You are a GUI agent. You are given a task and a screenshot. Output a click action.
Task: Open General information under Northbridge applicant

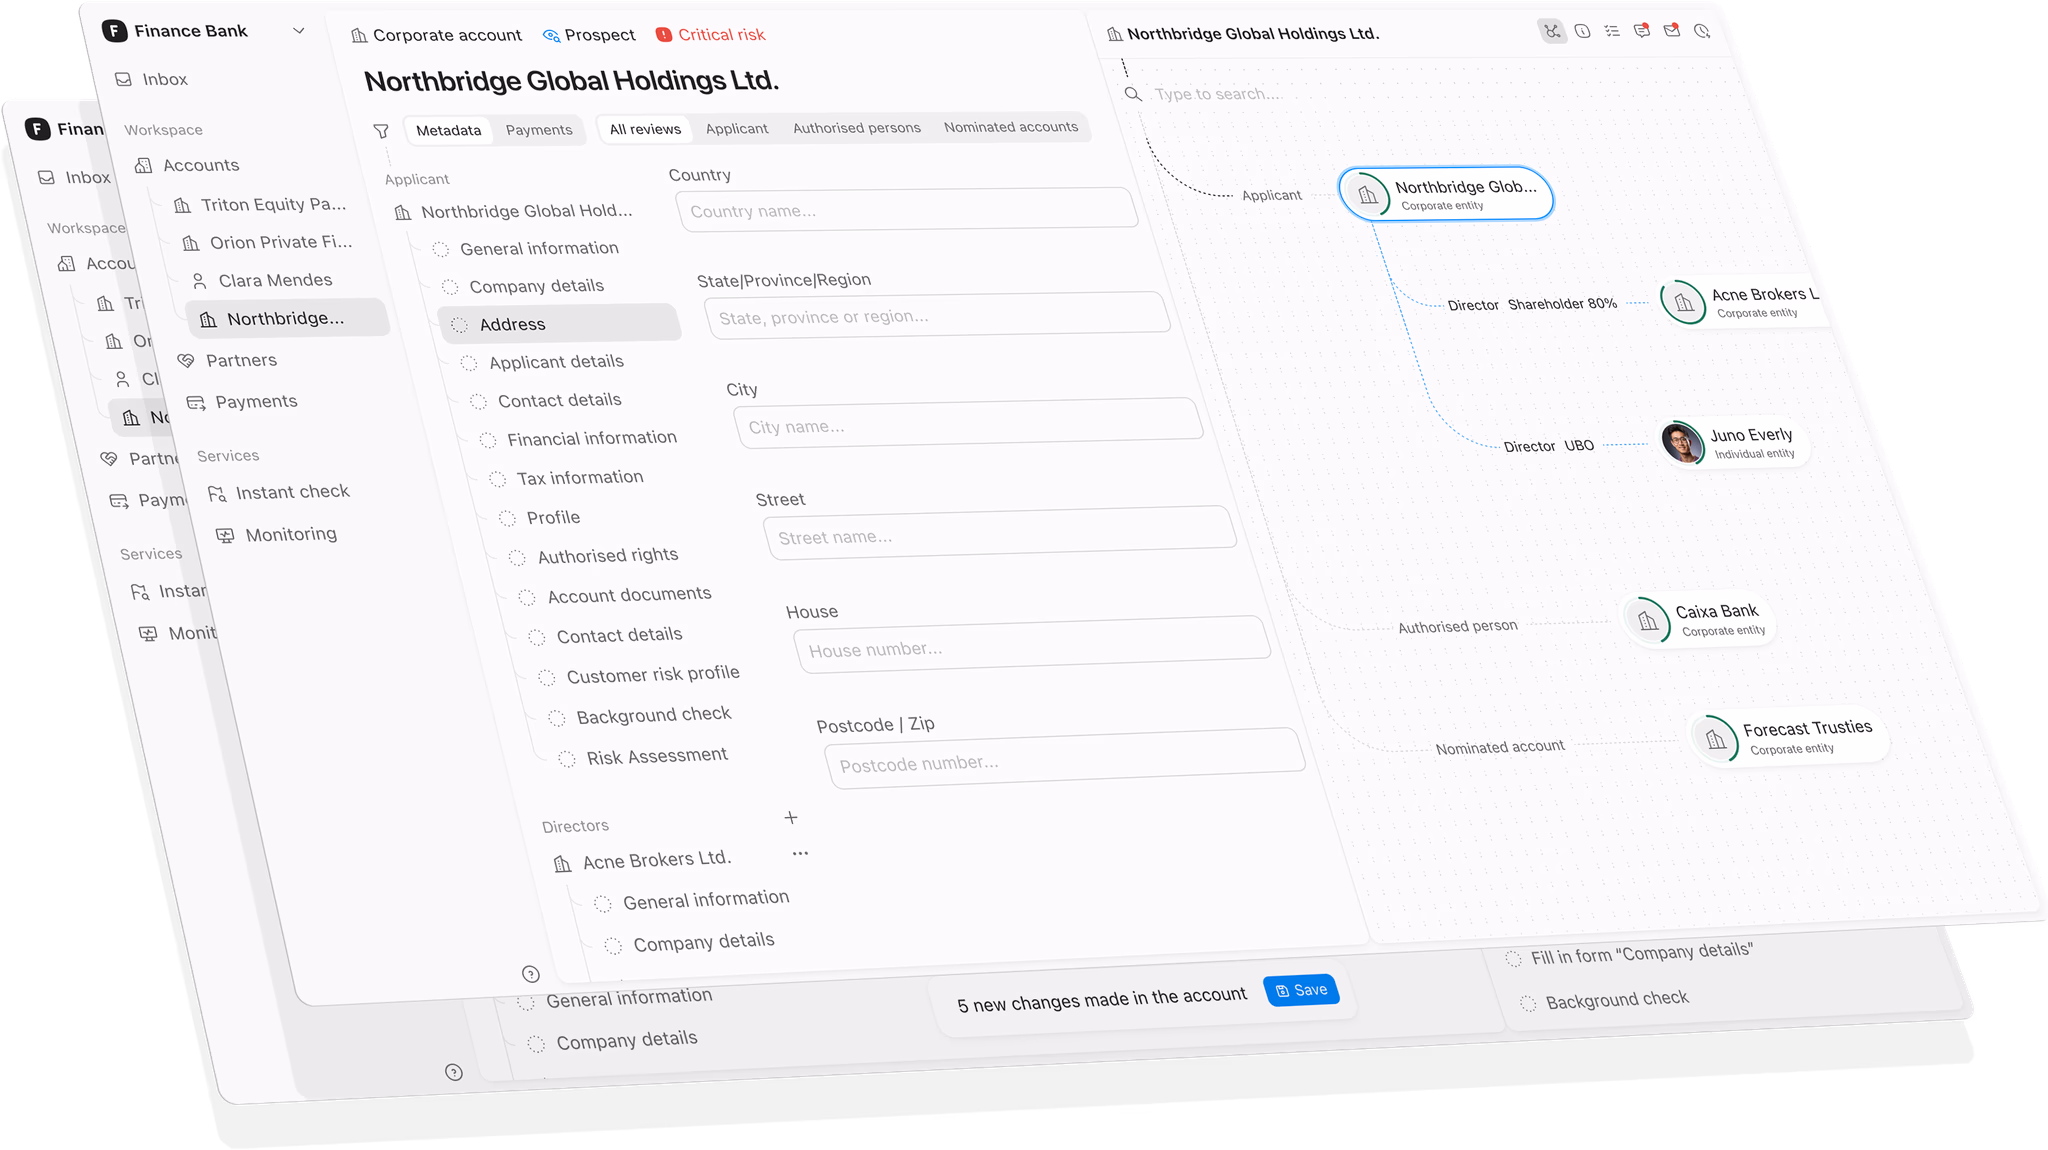point(526,248)
